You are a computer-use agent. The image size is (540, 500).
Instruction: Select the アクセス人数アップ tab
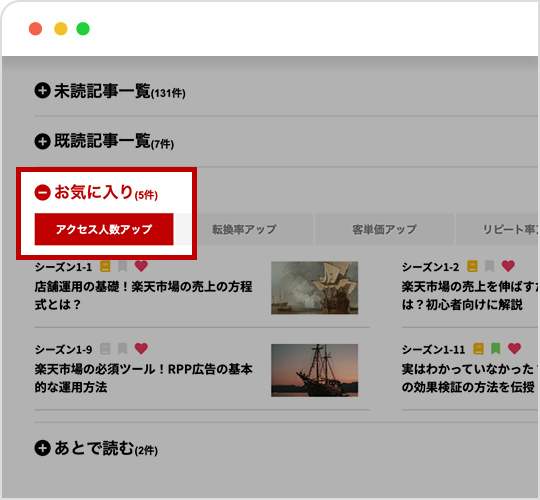pos(104,229)
